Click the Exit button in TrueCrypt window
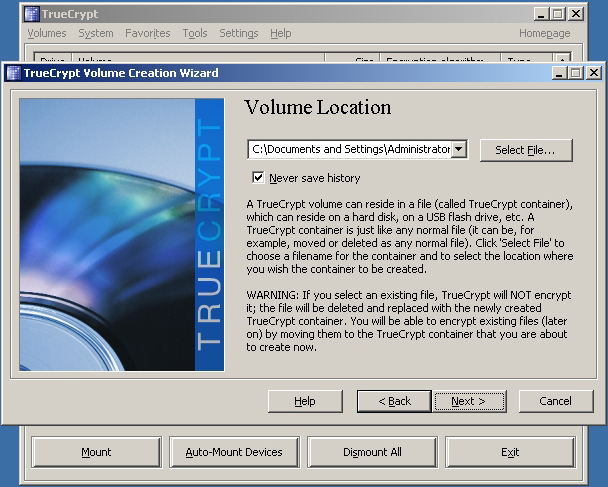 click(x=510, y=452)
